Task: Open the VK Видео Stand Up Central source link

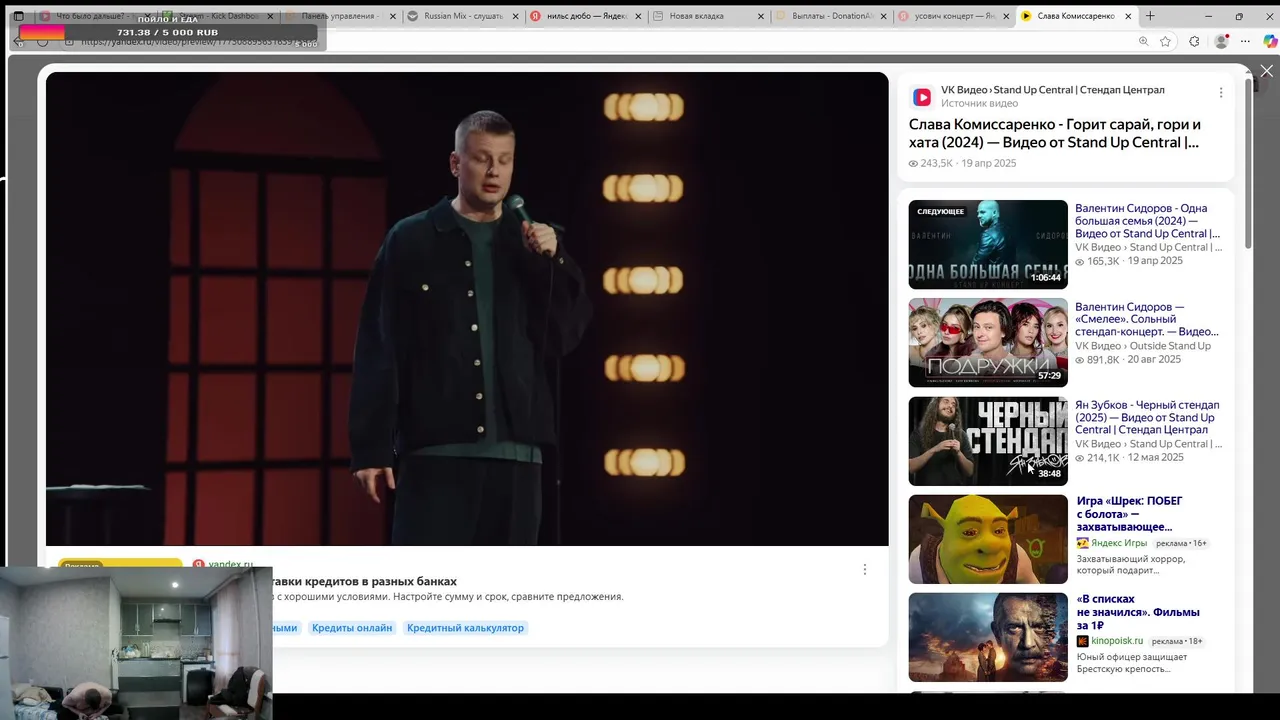Action: click(1052, 90)
